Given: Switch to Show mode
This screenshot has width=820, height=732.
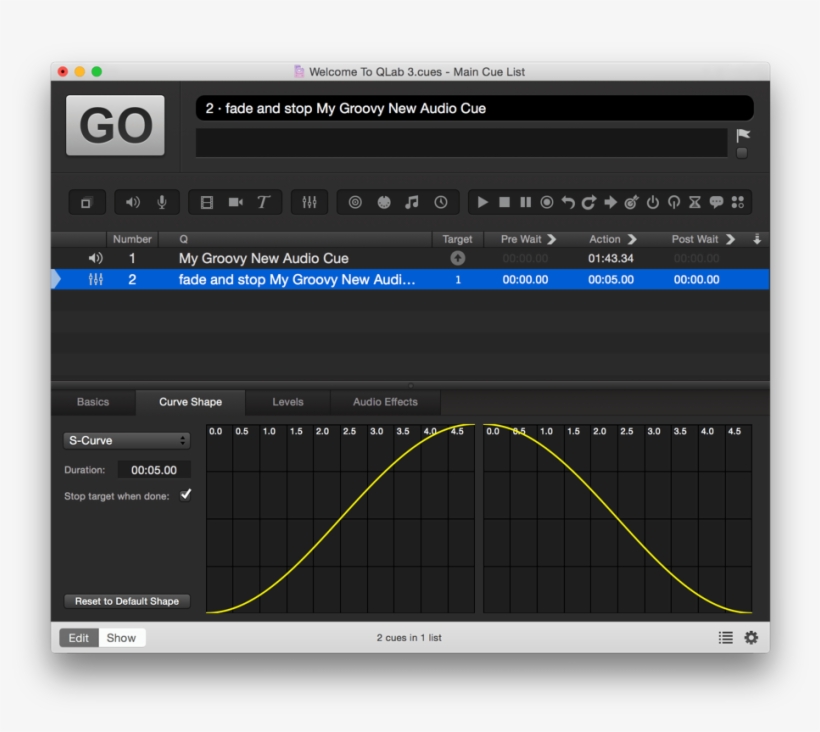Looking at the screenshot, I should tap(121, 638).
